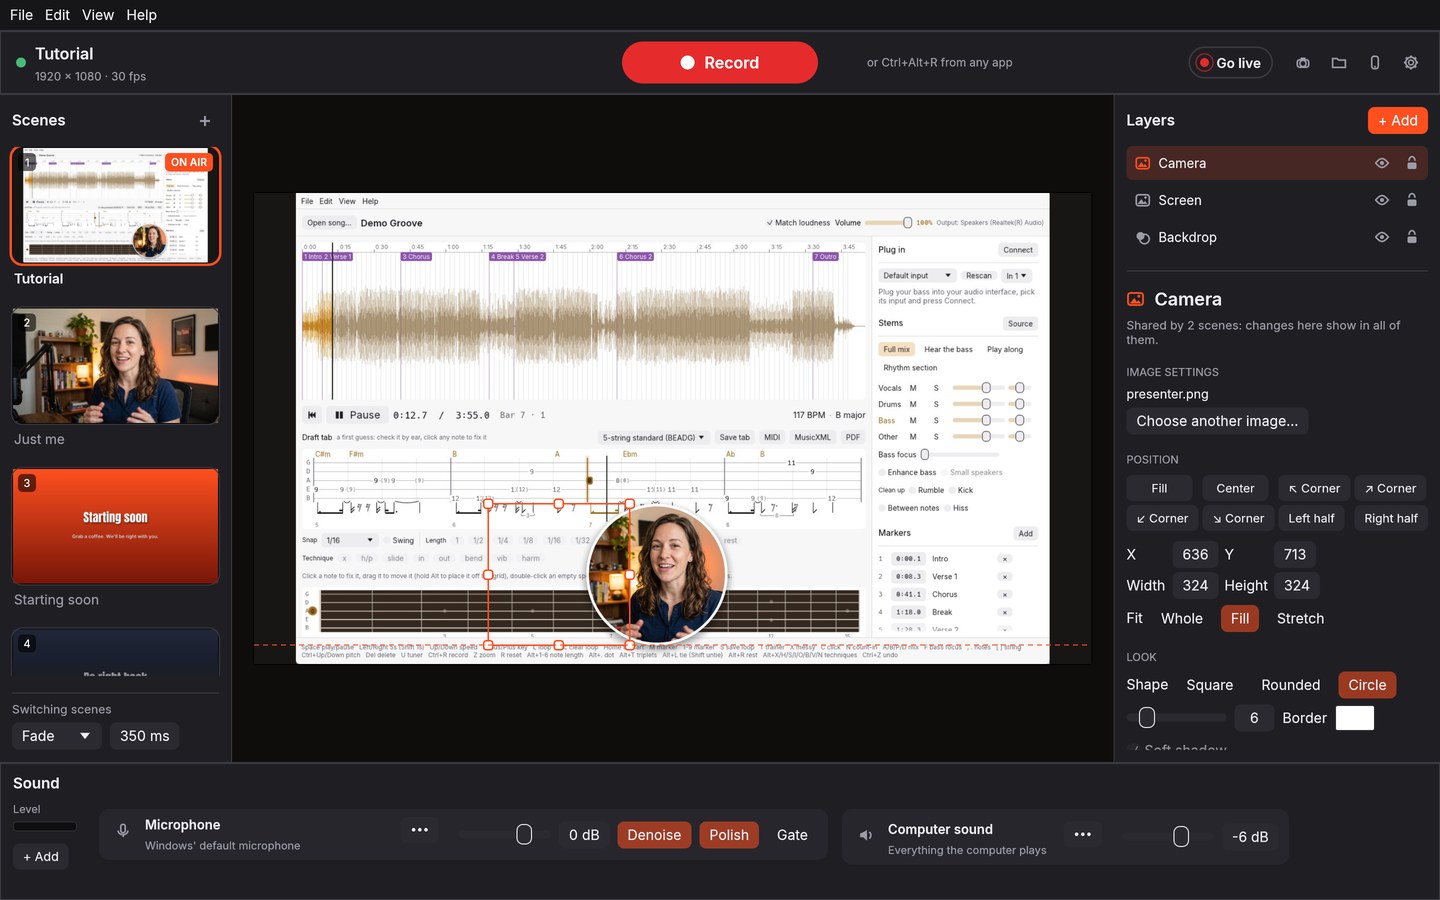Click the white Border color swatch
Viewport: 1440px width, 900px height.
[1355, 718]
